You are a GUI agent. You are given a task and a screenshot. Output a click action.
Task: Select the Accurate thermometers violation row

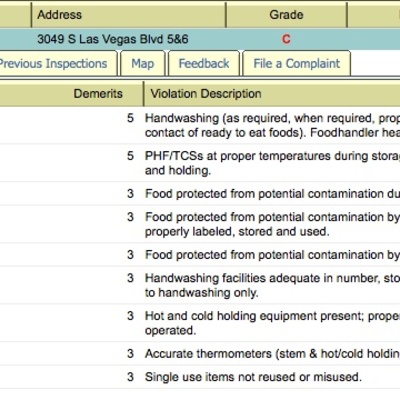click(x=200, y=354)
